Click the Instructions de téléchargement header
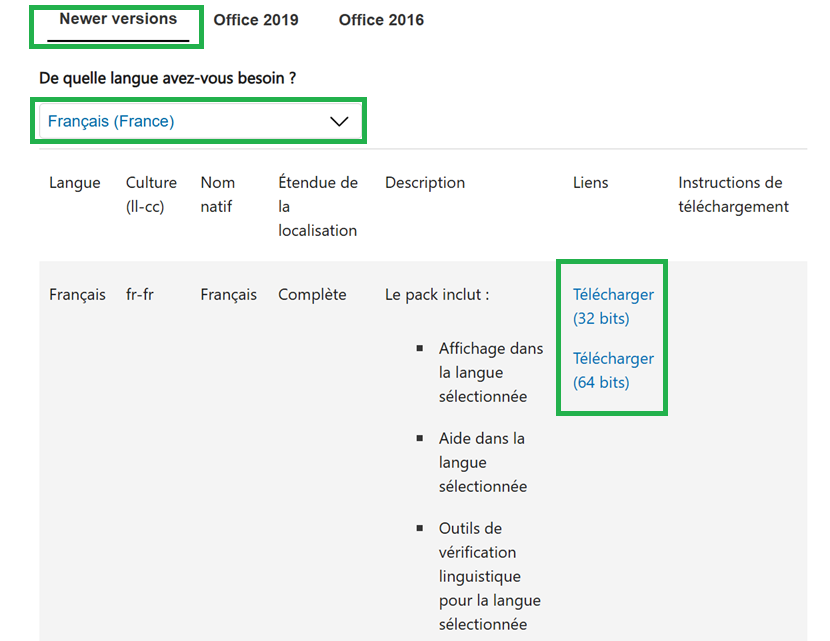The width and height of the screenshot is (830, 641). (x=733, y=194)
